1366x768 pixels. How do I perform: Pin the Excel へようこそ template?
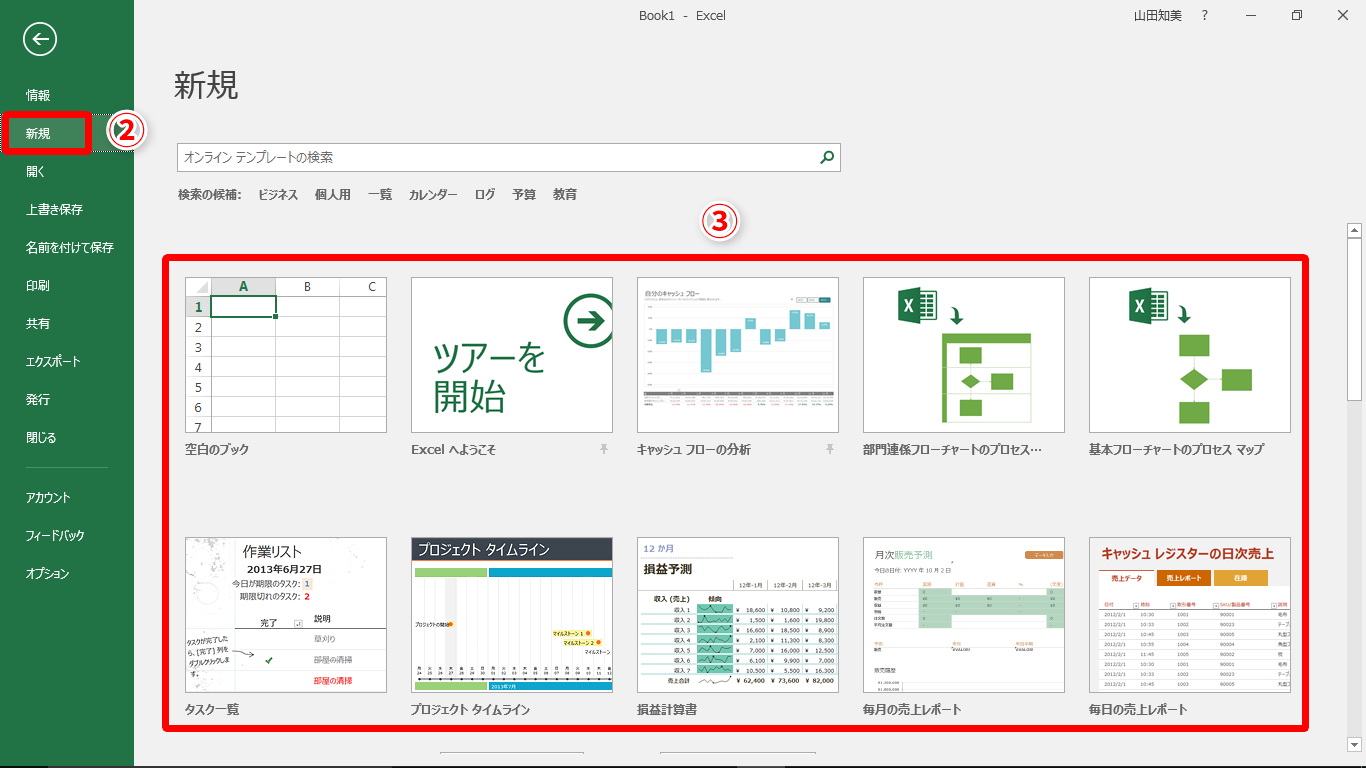pos(603,450)
